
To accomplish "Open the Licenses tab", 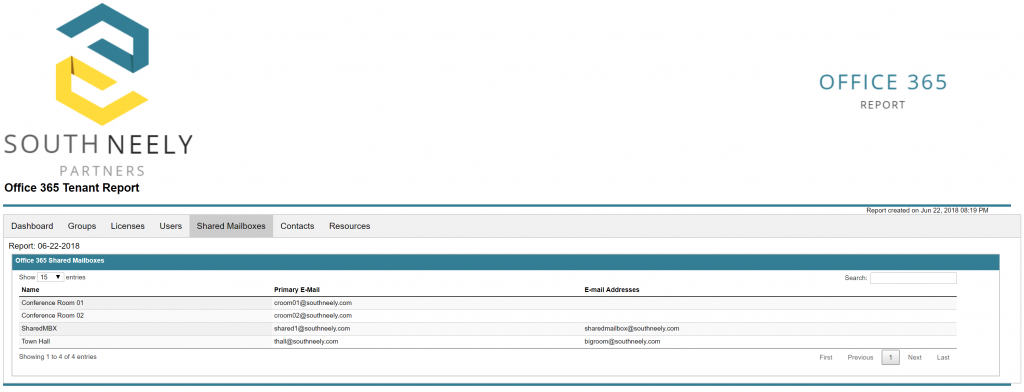I will [127, 226].
